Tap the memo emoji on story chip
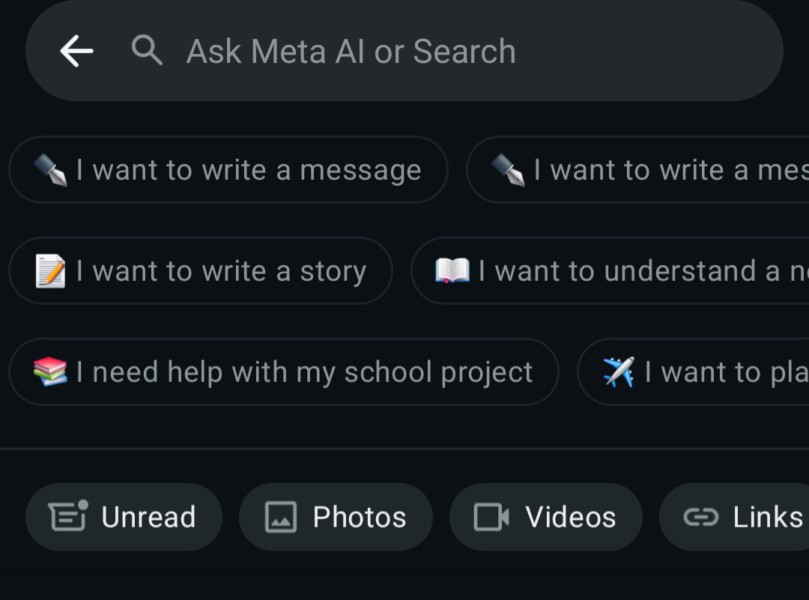 click(50, 271)
